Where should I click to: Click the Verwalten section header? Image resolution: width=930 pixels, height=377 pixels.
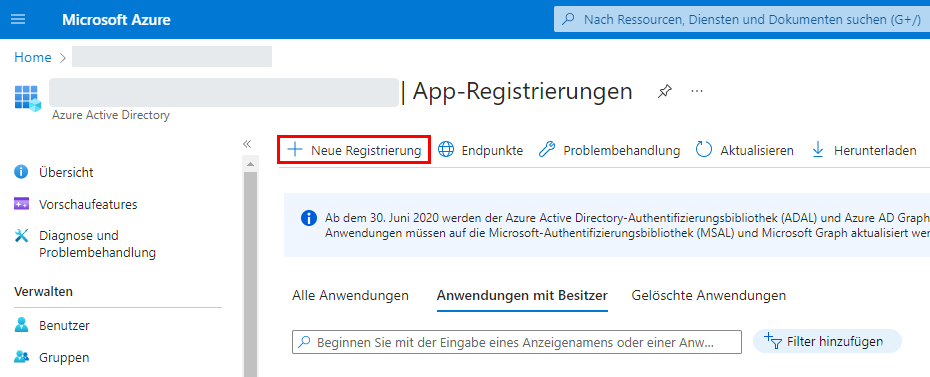43,292
